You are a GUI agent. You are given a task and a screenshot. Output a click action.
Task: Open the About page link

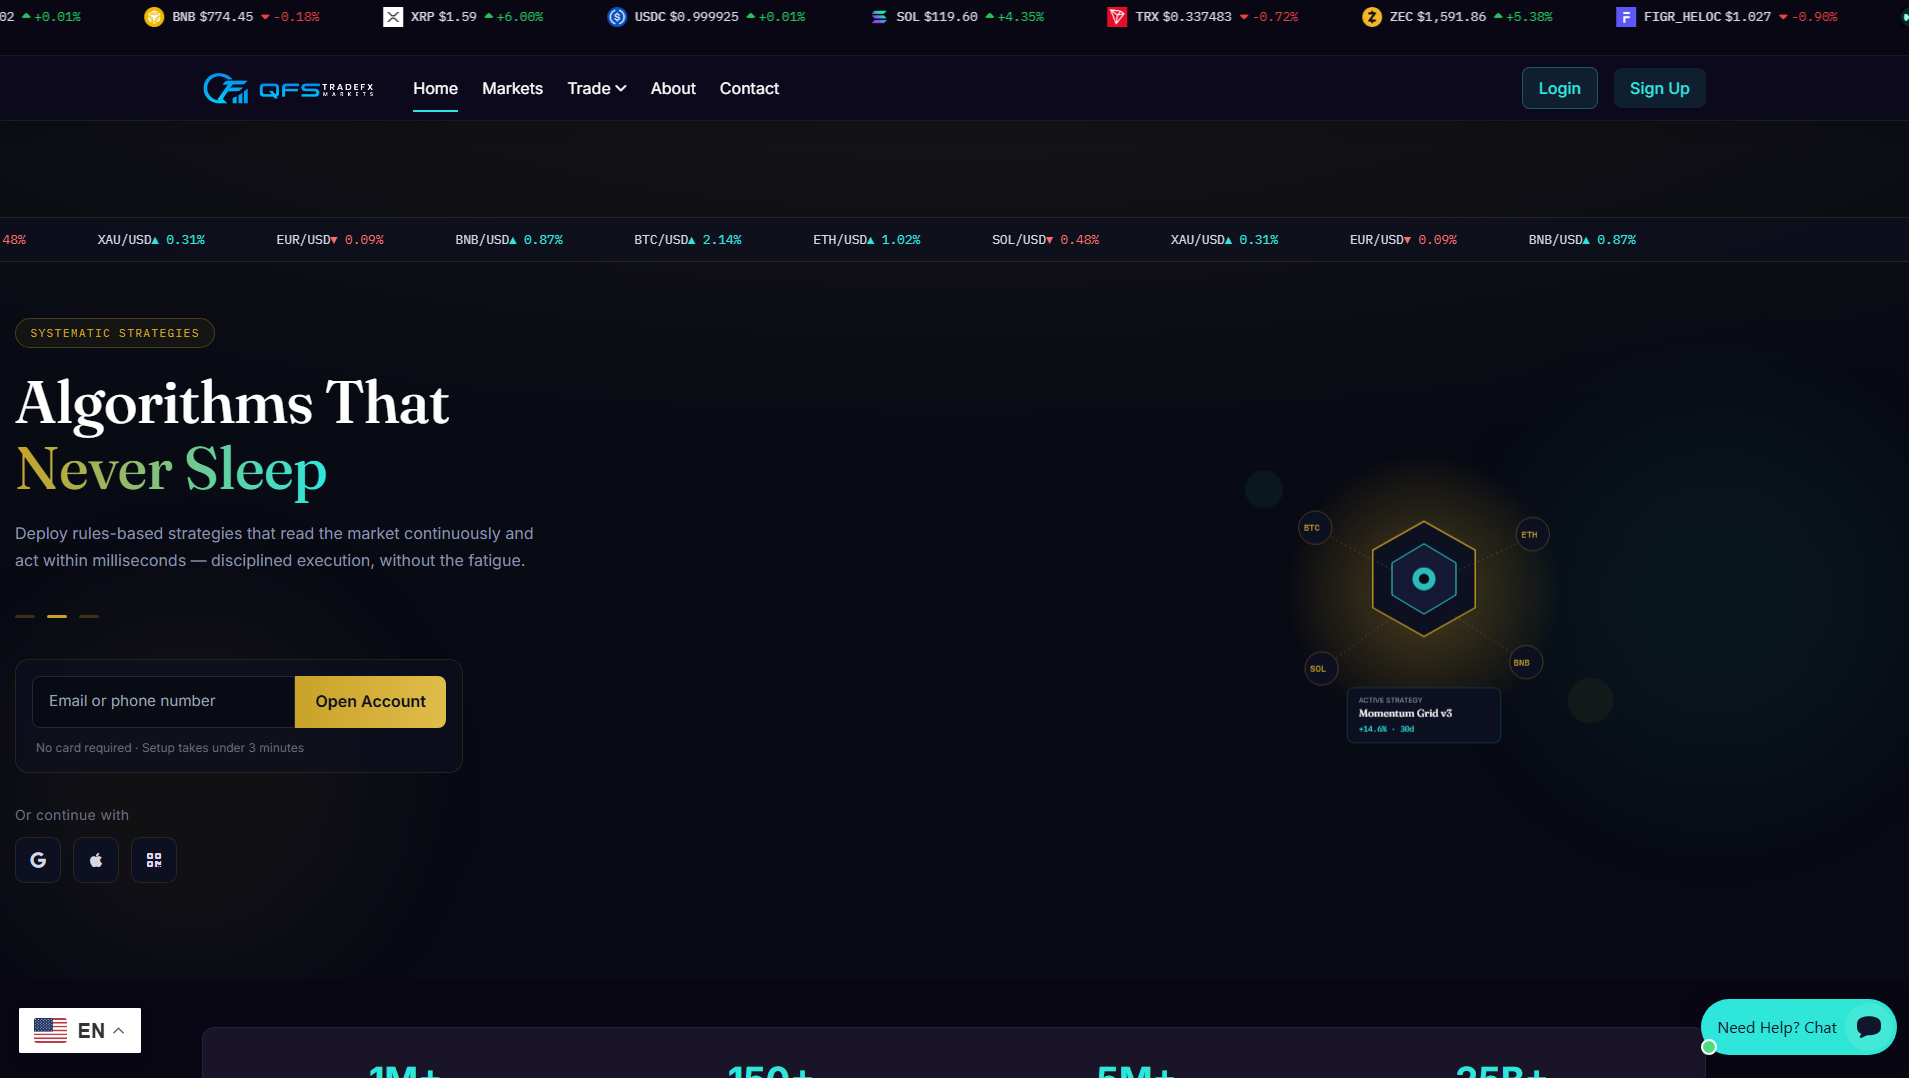coord(673,89)
